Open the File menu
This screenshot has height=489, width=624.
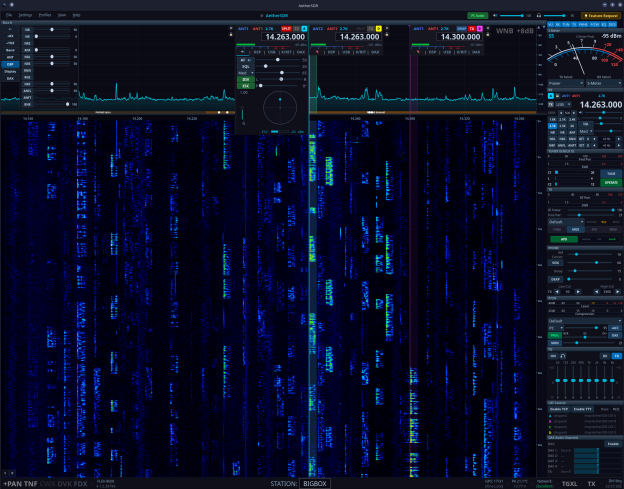[x=9, y=15]
